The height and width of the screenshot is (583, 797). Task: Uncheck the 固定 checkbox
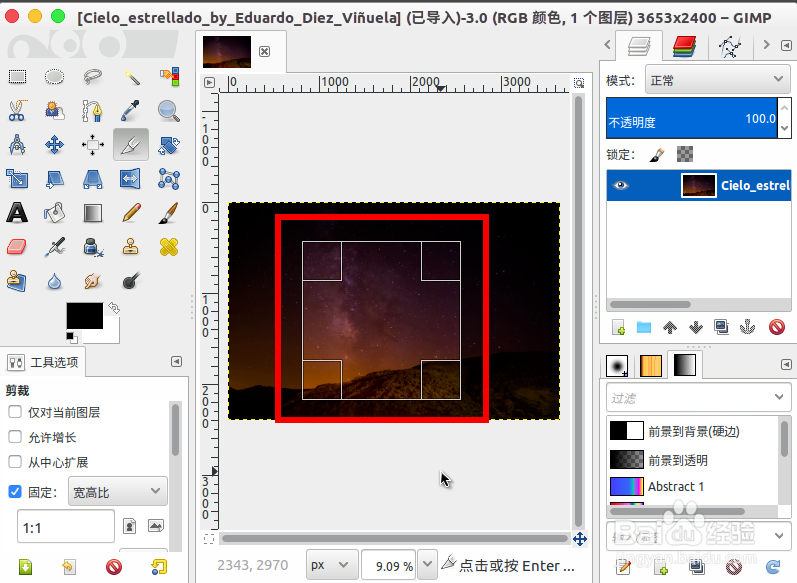point(15,492)
